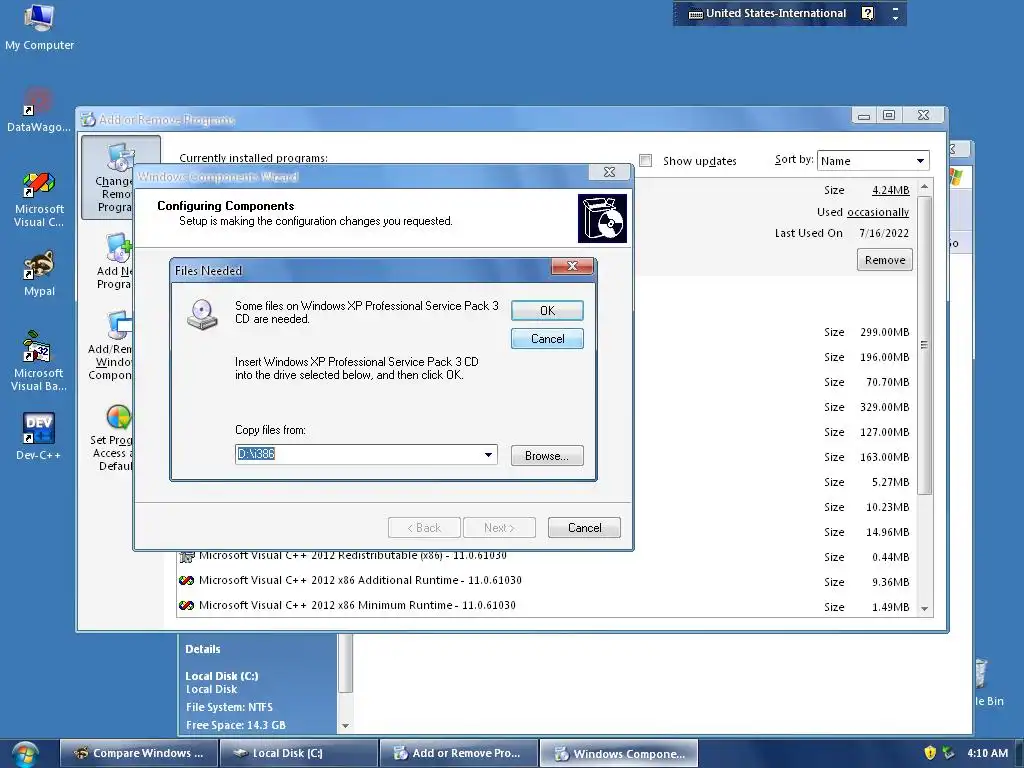This screenshot has width=1024, height=768.
Task: Click Cancel in Windows Components Wizard
Action: pyautogui.click(x=584, y=528)
